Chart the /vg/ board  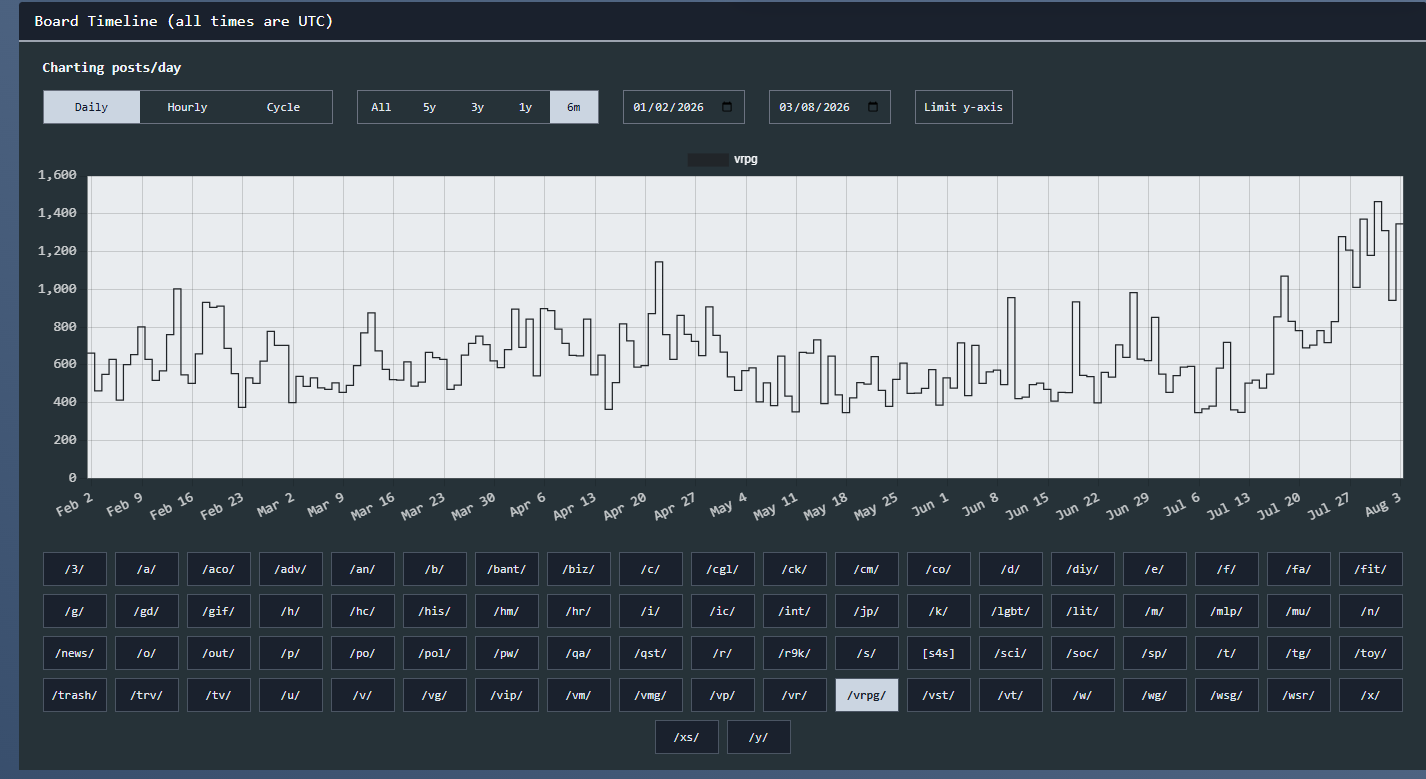[435, 695]
